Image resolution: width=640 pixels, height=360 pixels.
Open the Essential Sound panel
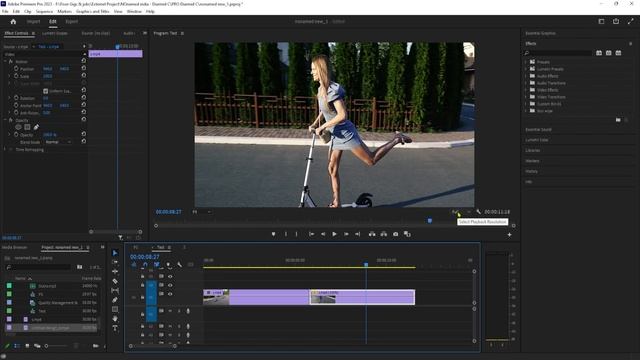(x=538, y=129)
